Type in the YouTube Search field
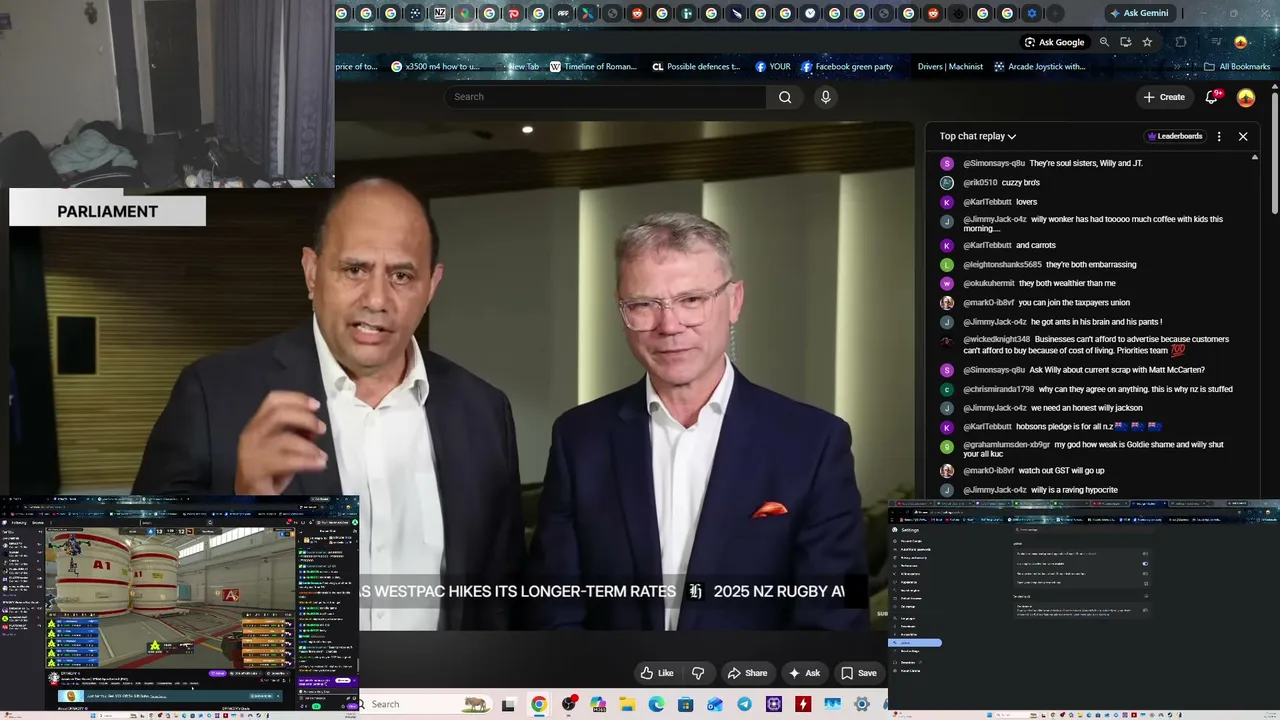 click(x=606, y=97)
